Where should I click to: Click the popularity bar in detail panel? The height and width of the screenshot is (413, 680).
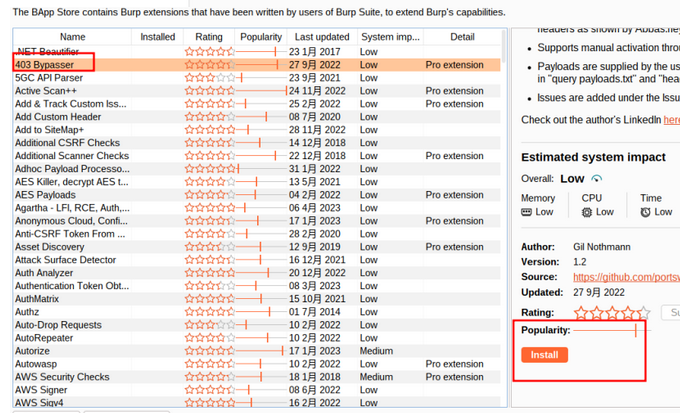612,331
